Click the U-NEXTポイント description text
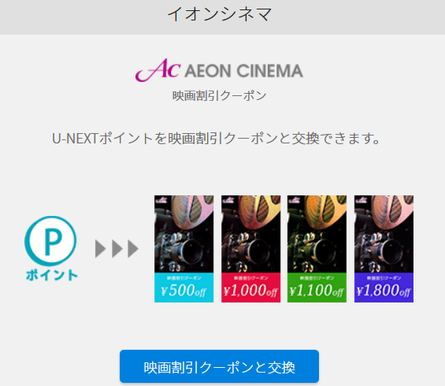Image resolution: width=445 pixels, height=386 pixels. pyautogui.click(x=216, y=138)
